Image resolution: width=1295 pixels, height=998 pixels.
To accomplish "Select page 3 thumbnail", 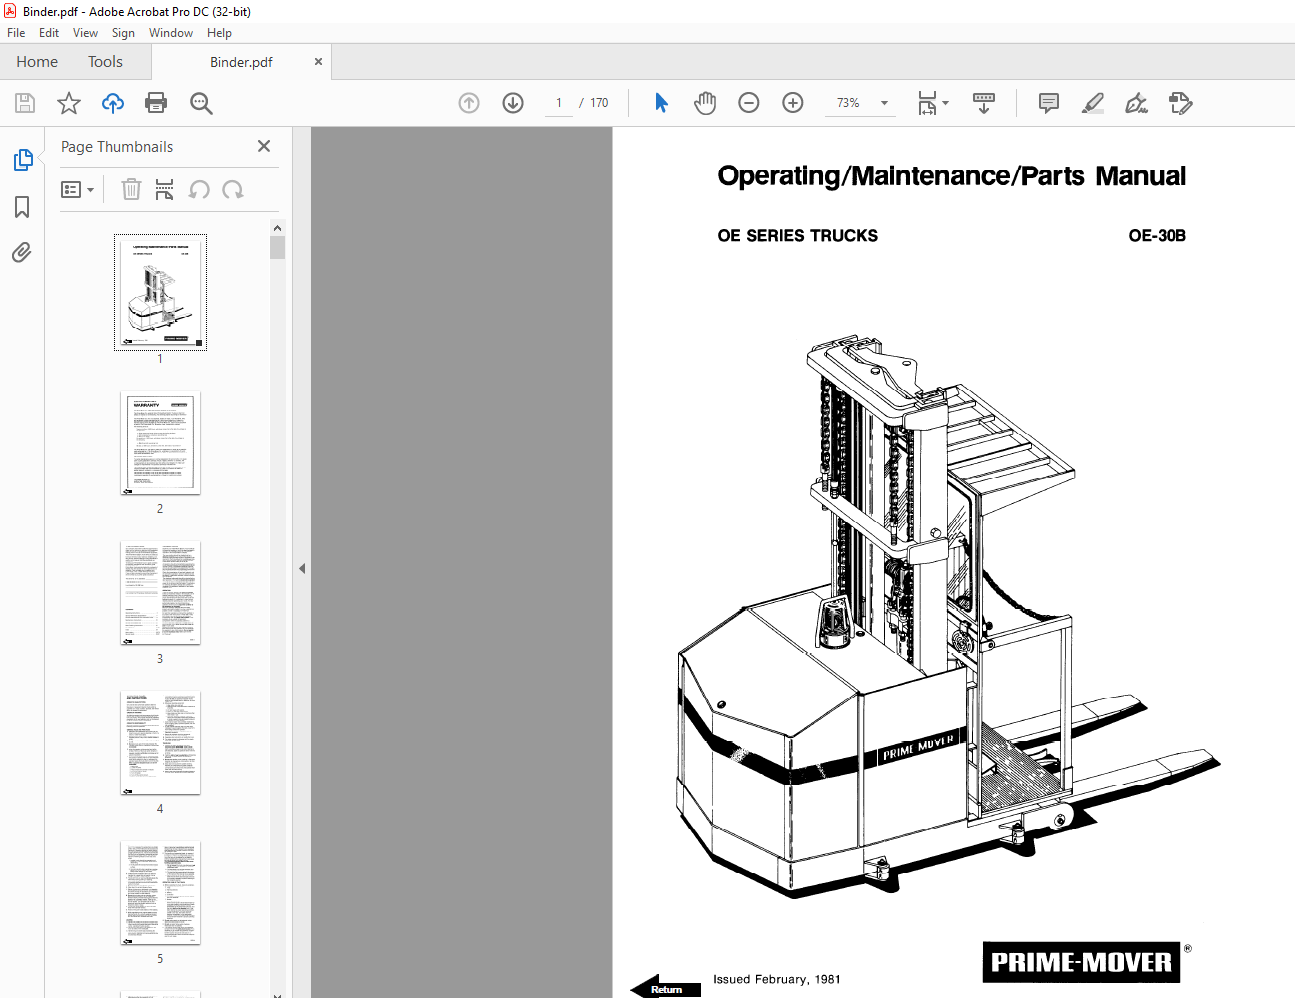I will click(160, 593).
